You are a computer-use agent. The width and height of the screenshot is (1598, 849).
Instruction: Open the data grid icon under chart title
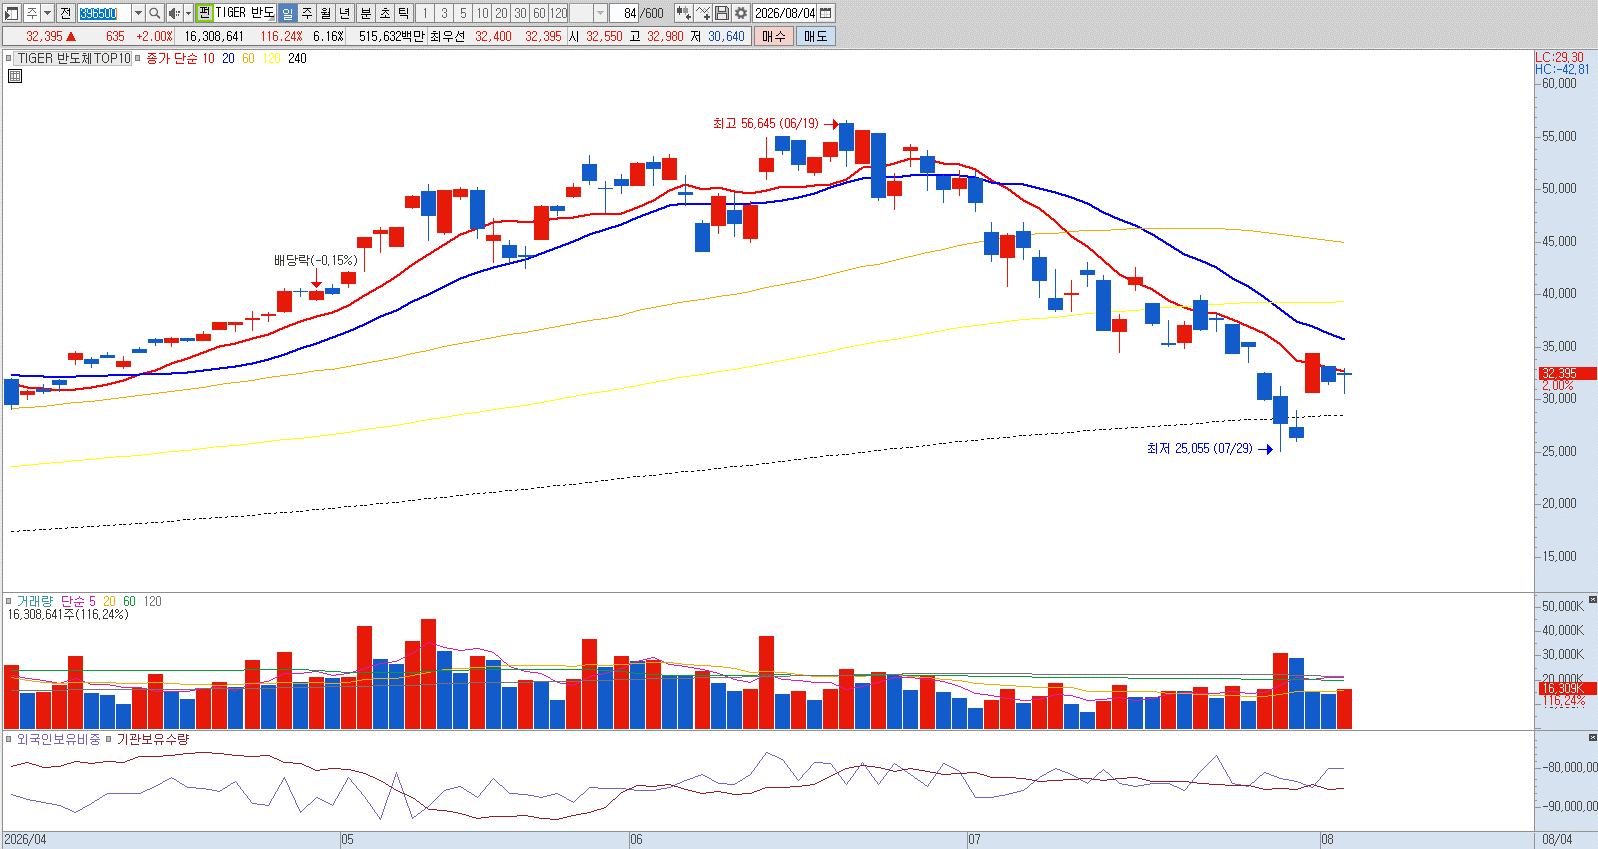point(15,76)
